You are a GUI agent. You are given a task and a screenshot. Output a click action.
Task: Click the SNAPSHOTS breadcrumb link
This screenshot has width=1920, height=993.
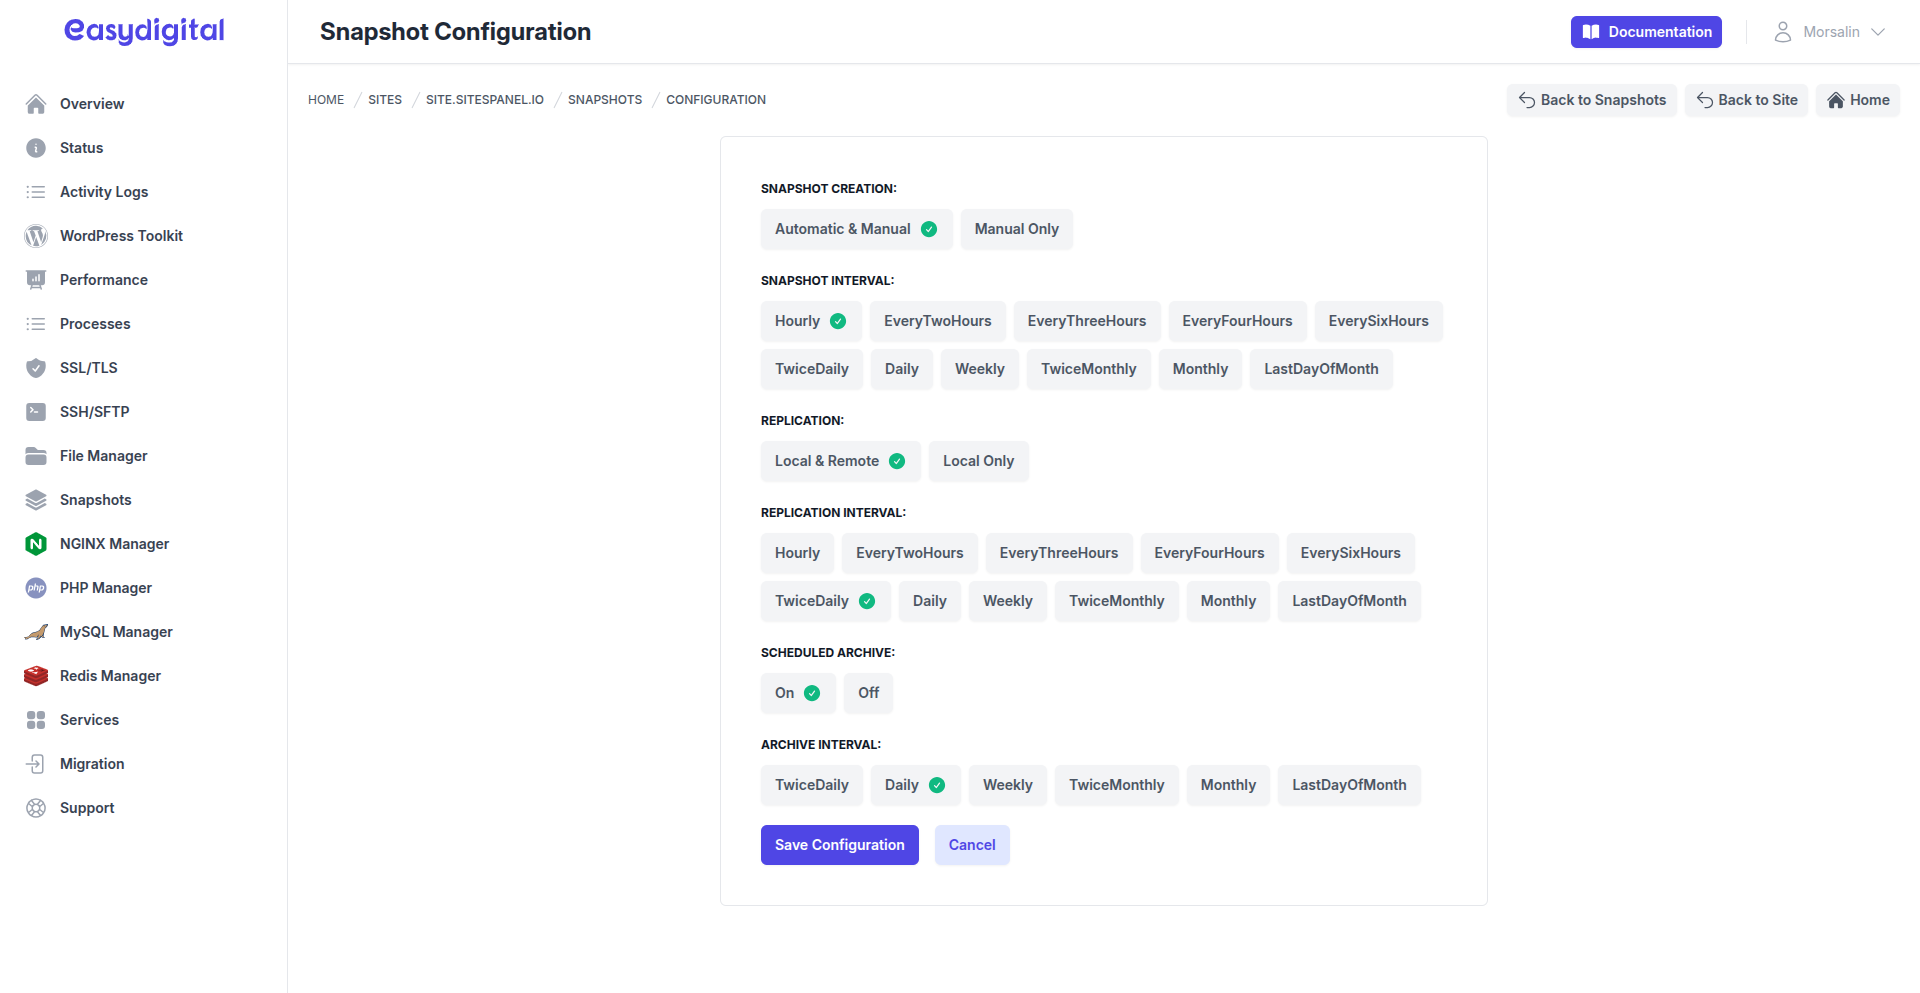[605, 99]
